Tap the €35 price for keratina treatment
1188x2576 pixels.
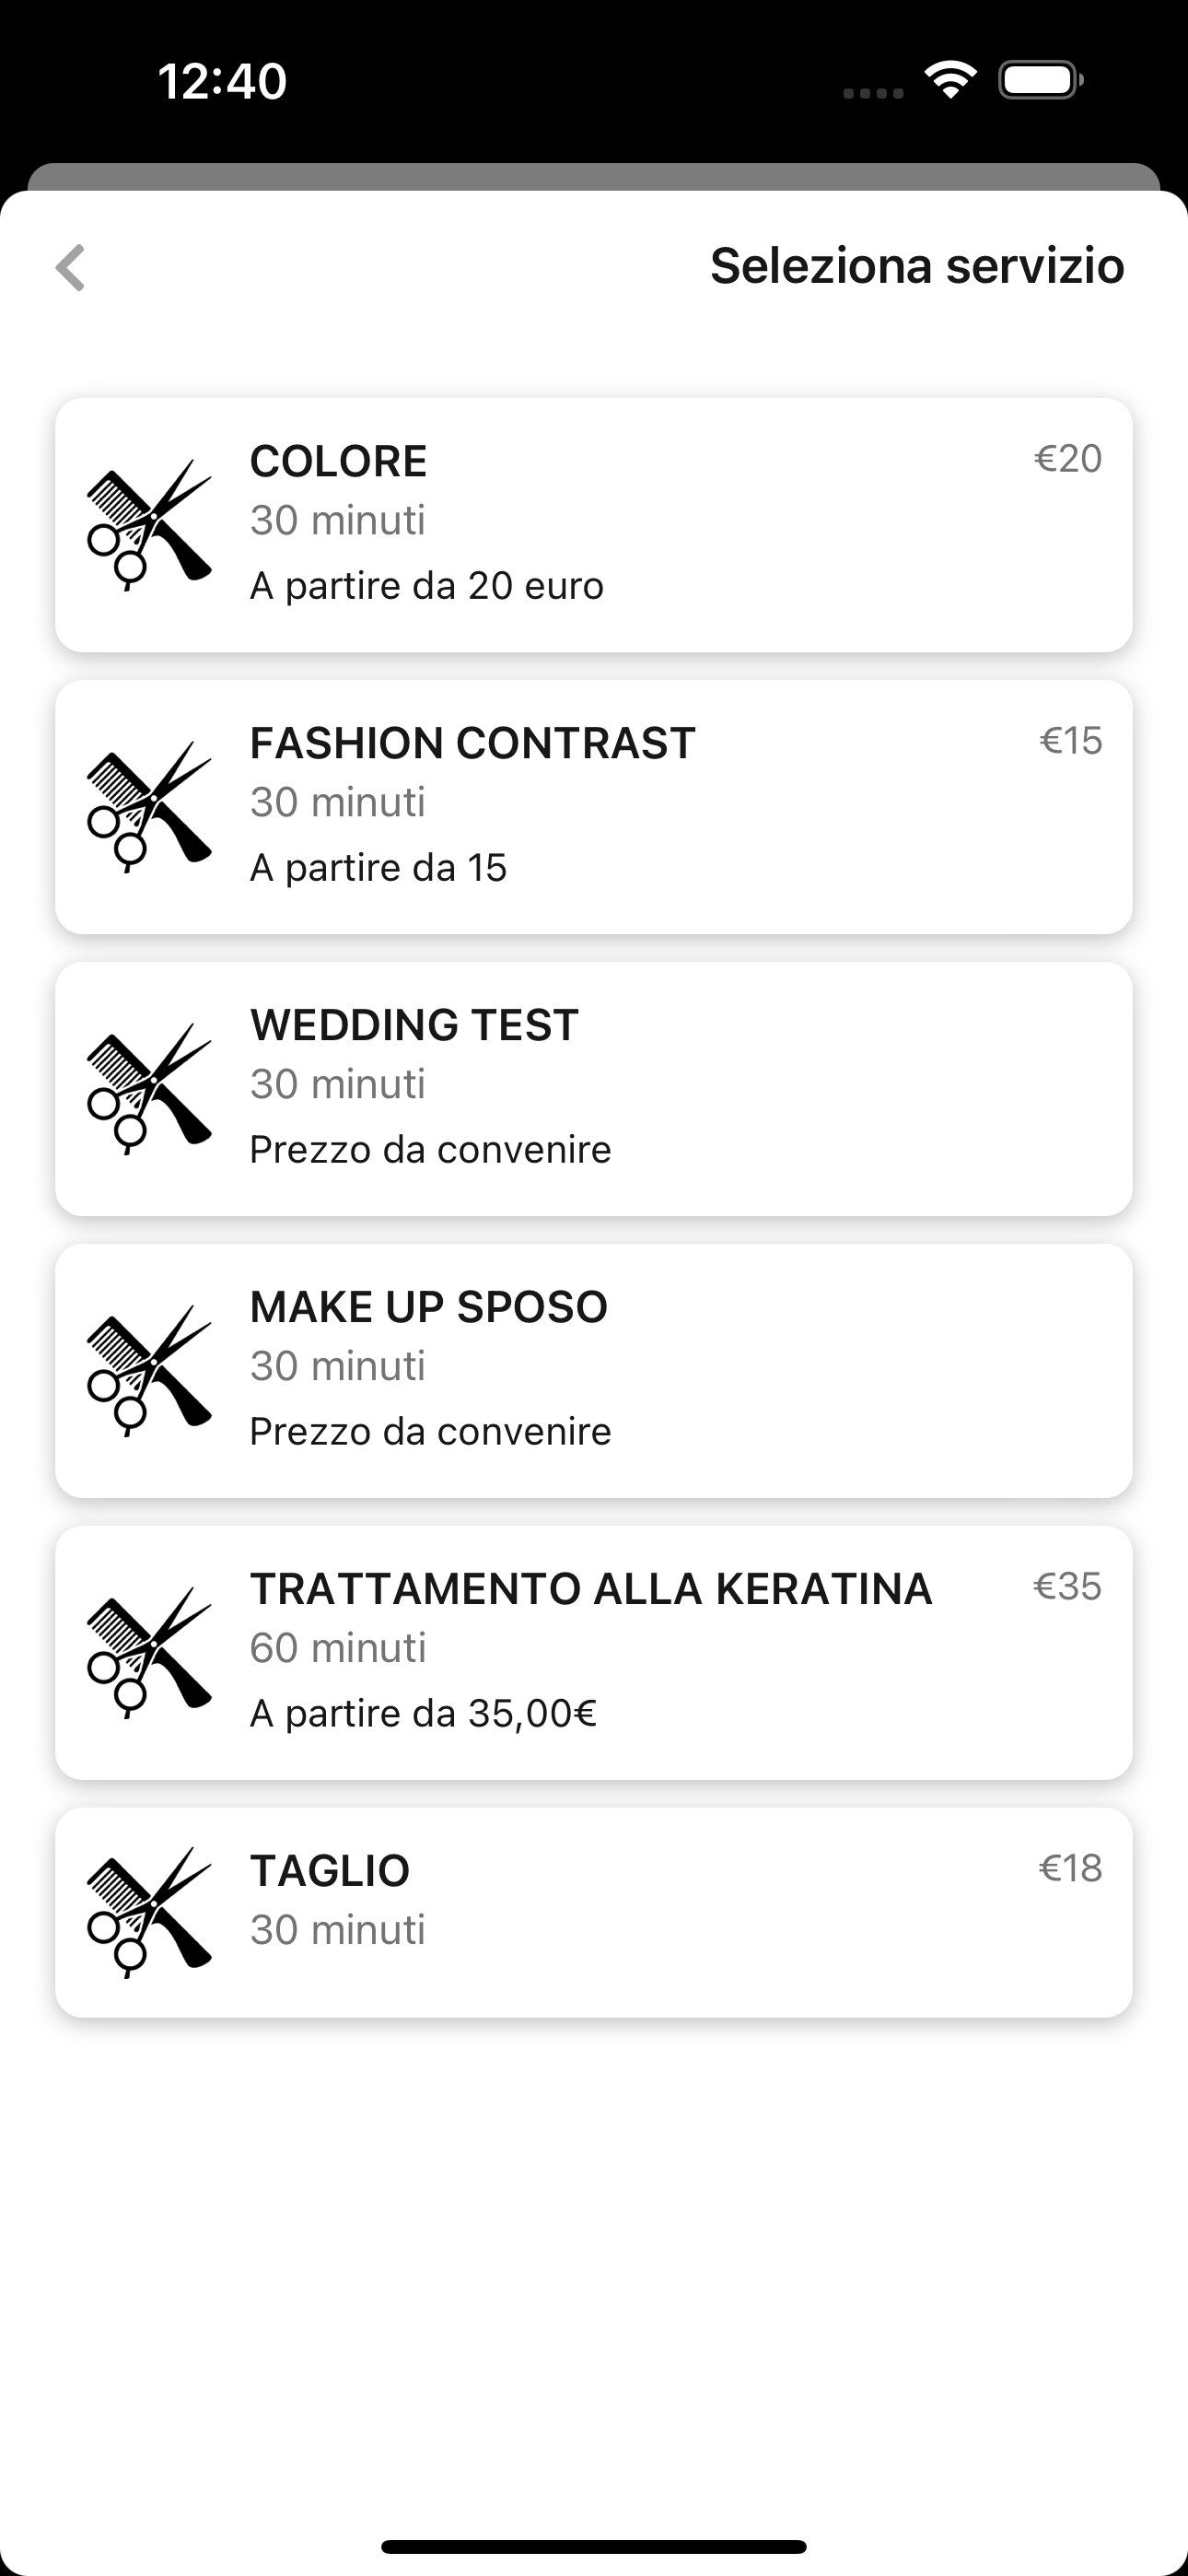click(x=1067, y=1587)
